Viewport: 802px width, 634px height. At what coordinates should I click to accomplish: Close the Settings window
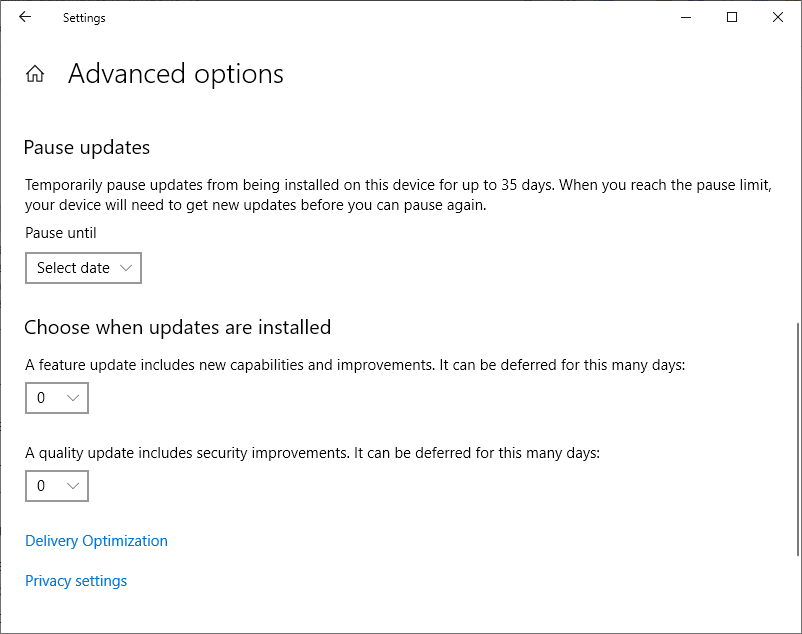click(778, 17)
